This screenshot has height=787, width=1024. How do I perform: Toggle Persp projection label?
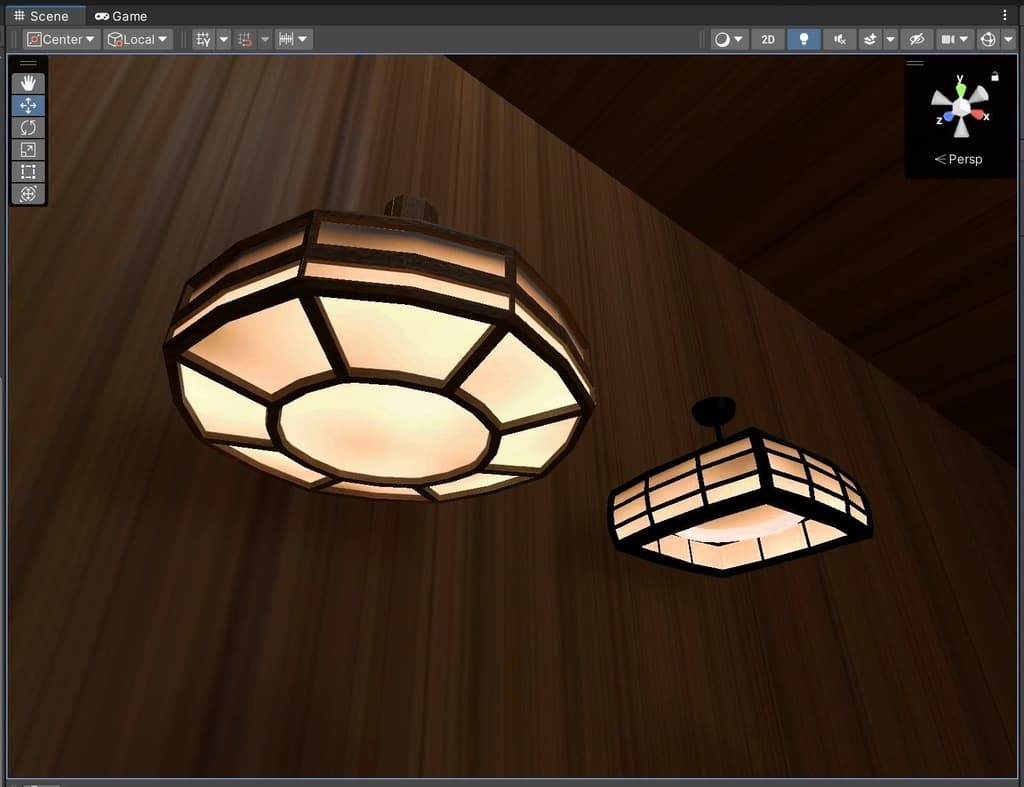[x=958, y=159]
